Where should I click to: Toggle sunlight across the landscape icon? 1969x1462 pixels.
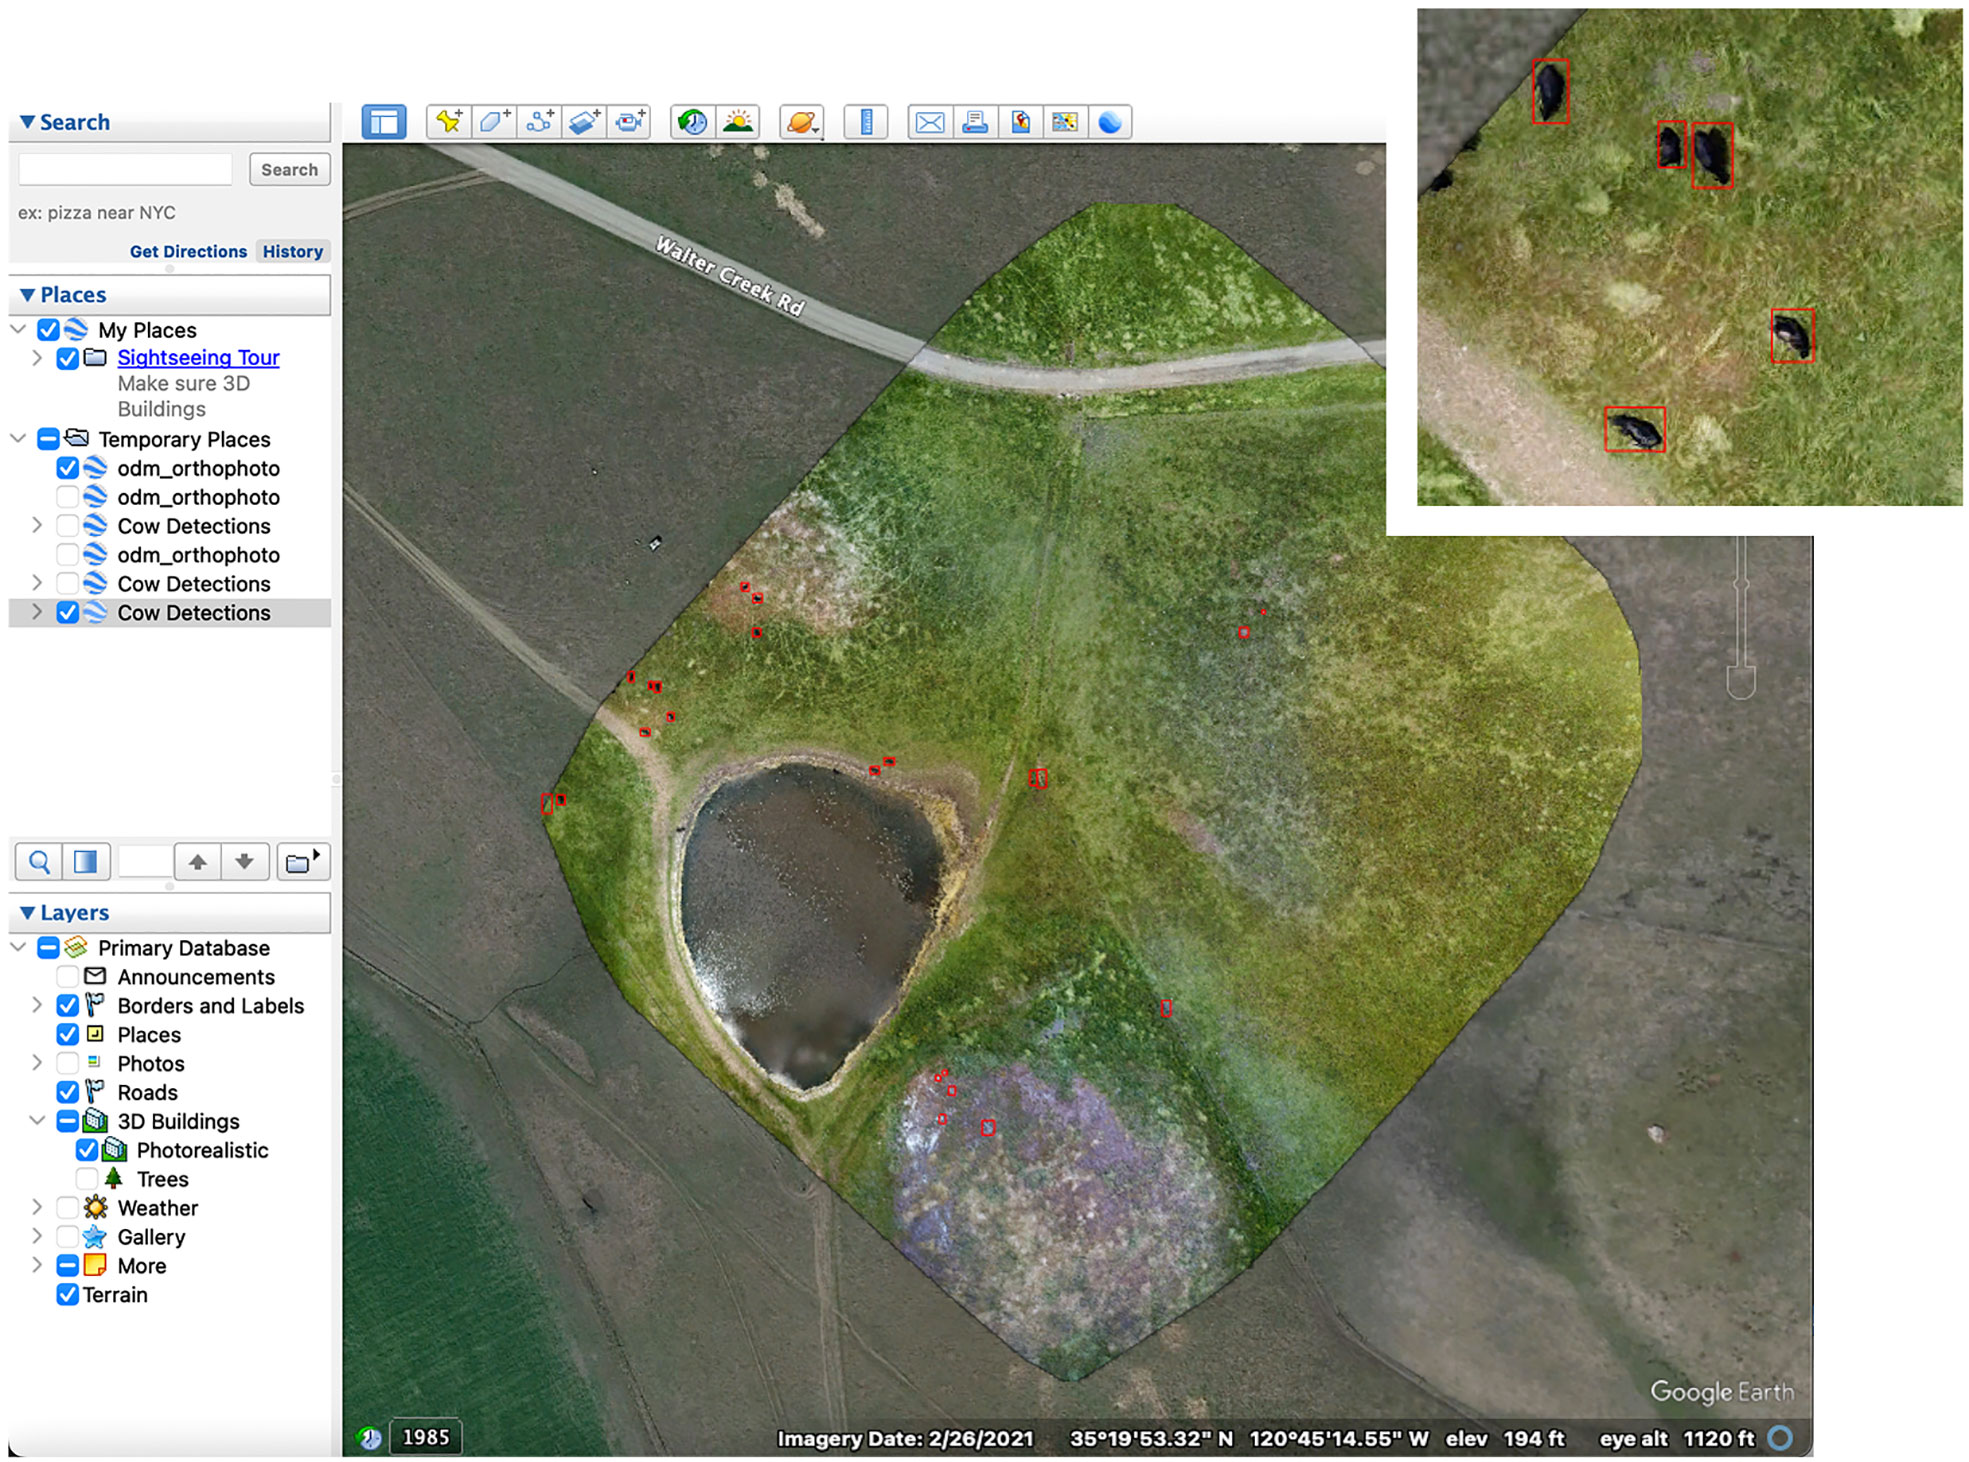tap(738, 122)
